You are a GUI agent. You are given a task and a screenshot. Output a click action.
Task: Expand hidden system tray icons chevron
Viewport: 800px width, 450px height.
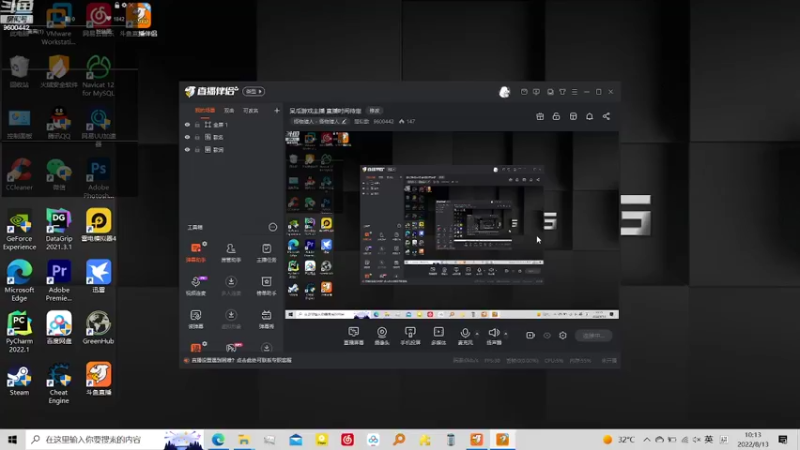click(x=646, y=439)
